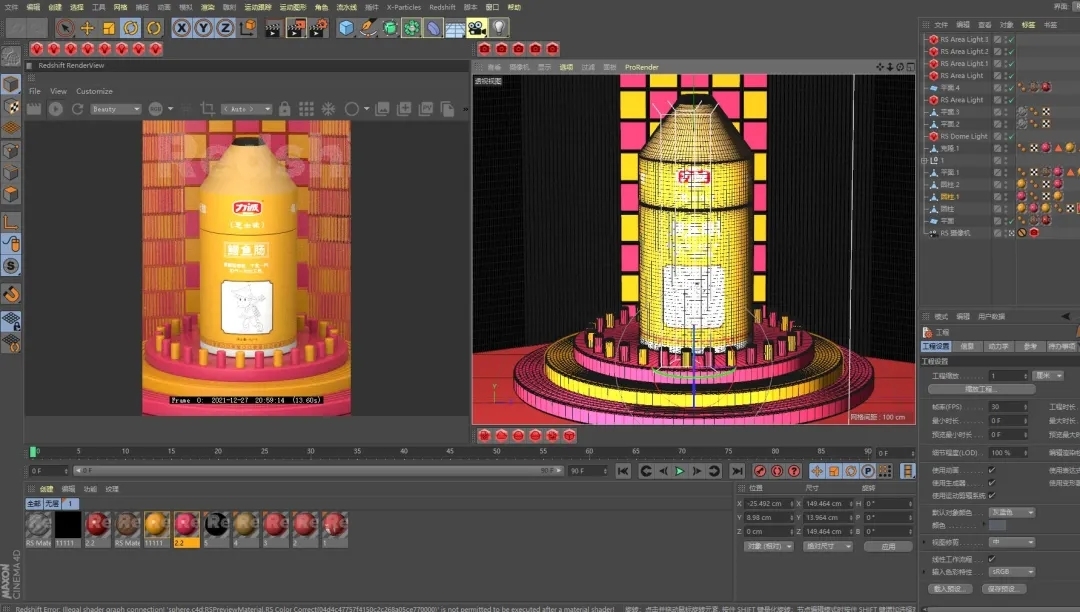The height and width of the screenshot is (612, 1080).
Task: Click the 应用 apply button
Action: tap(889, 546)
